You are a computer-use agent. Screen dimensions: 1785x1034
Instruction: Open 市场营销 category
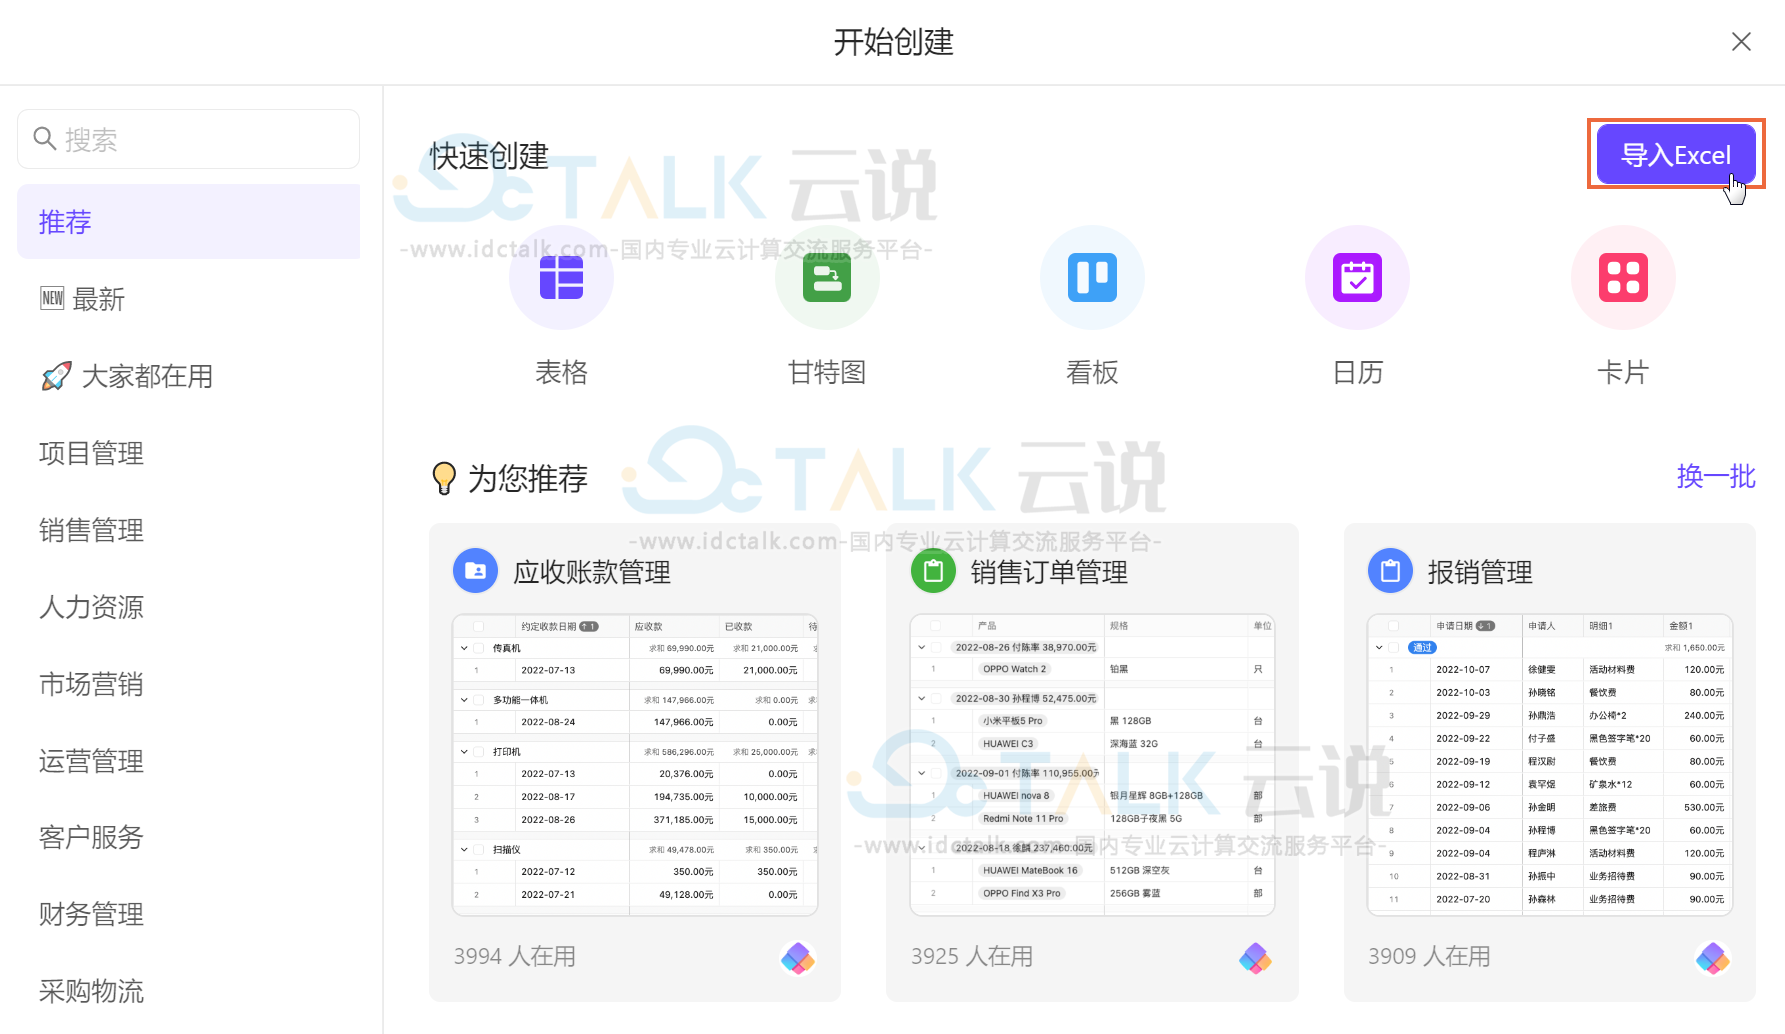point(189,684)
